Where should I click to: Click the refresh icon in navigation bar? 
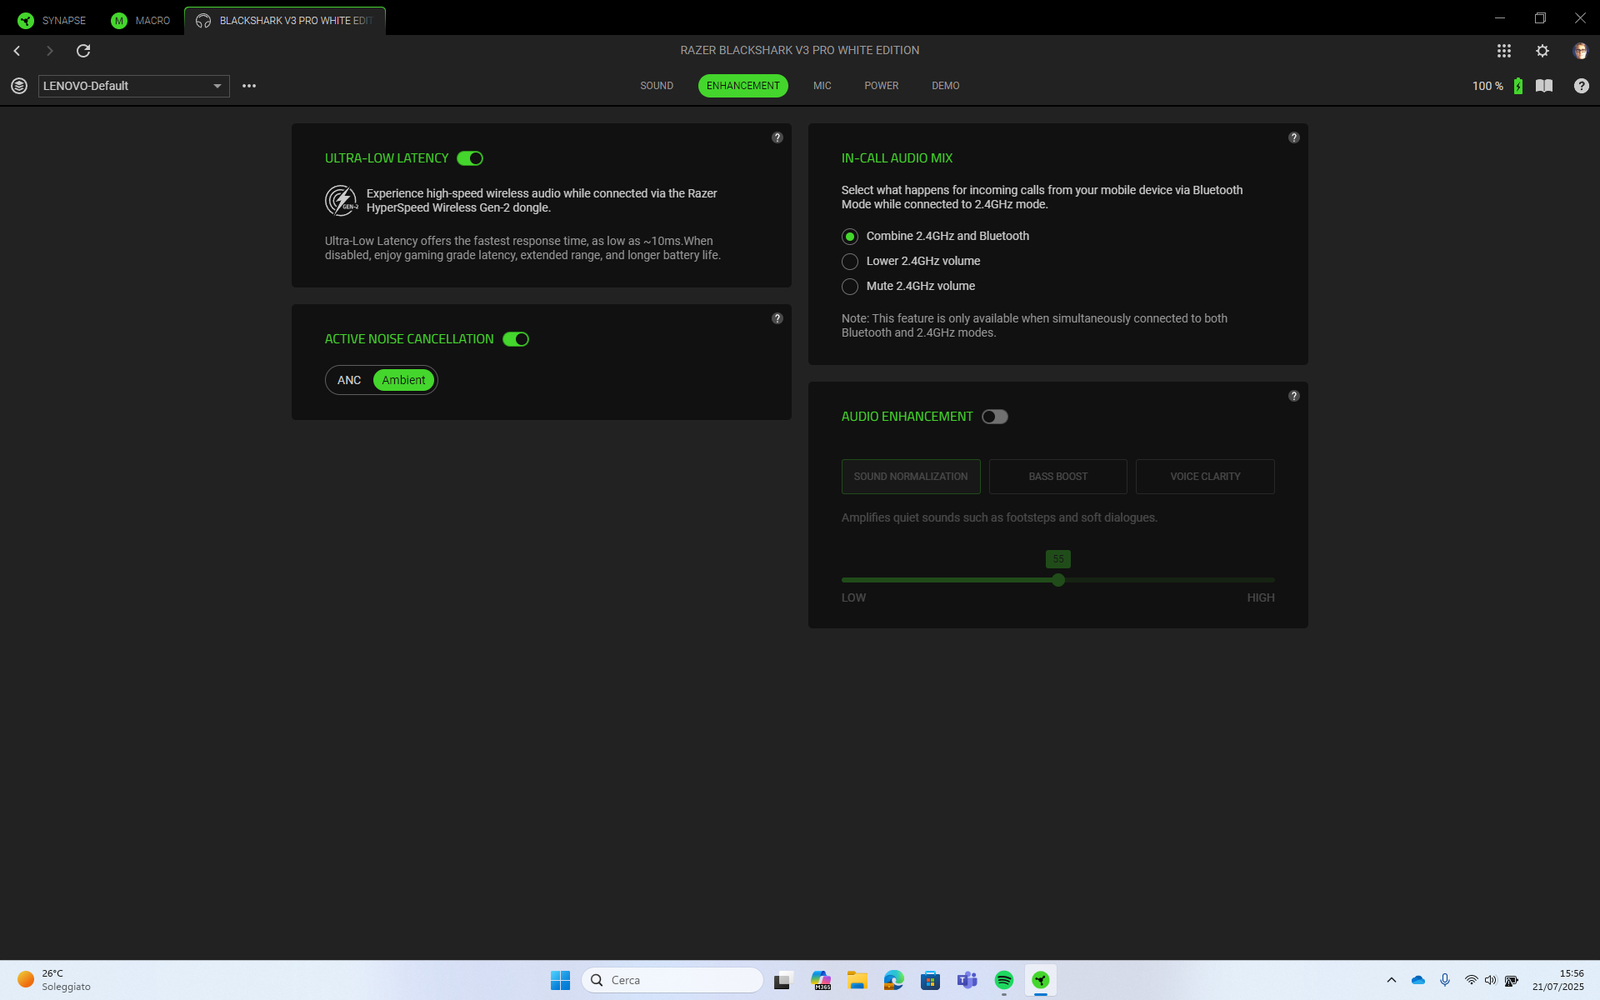pos(83,50)
